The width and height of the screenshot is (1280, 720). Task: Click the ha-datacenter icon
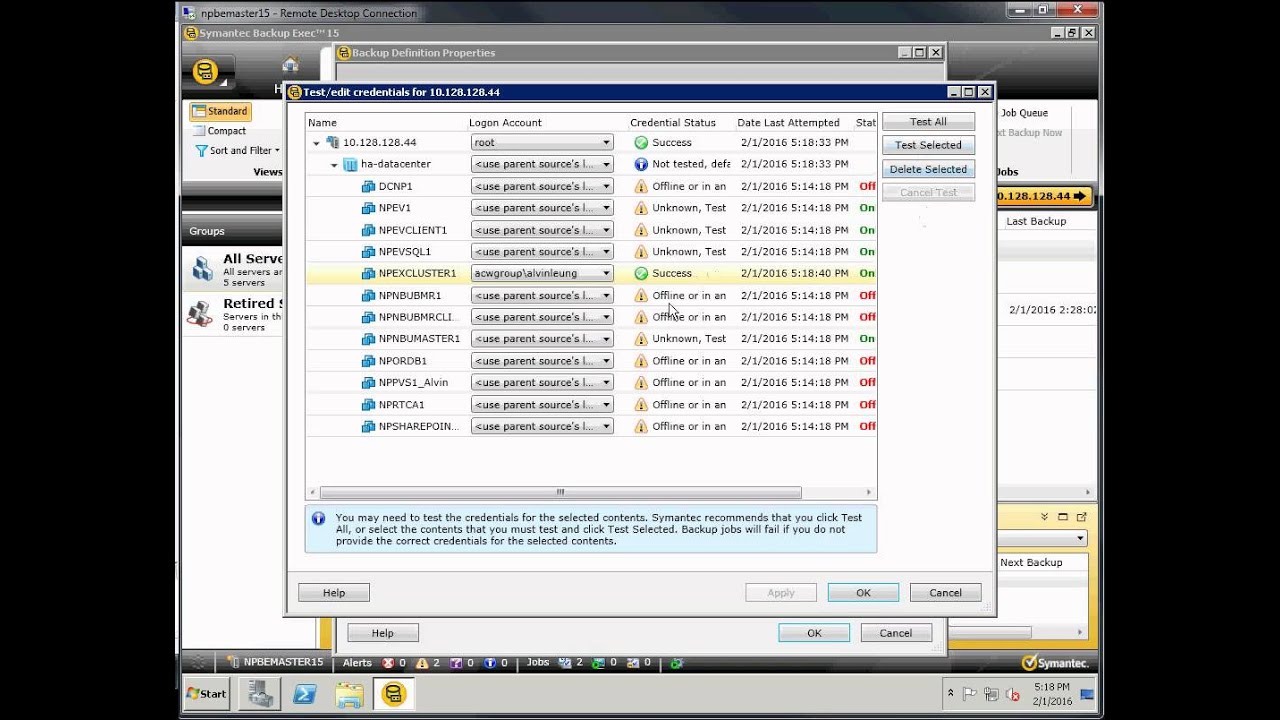pos(350,165)
